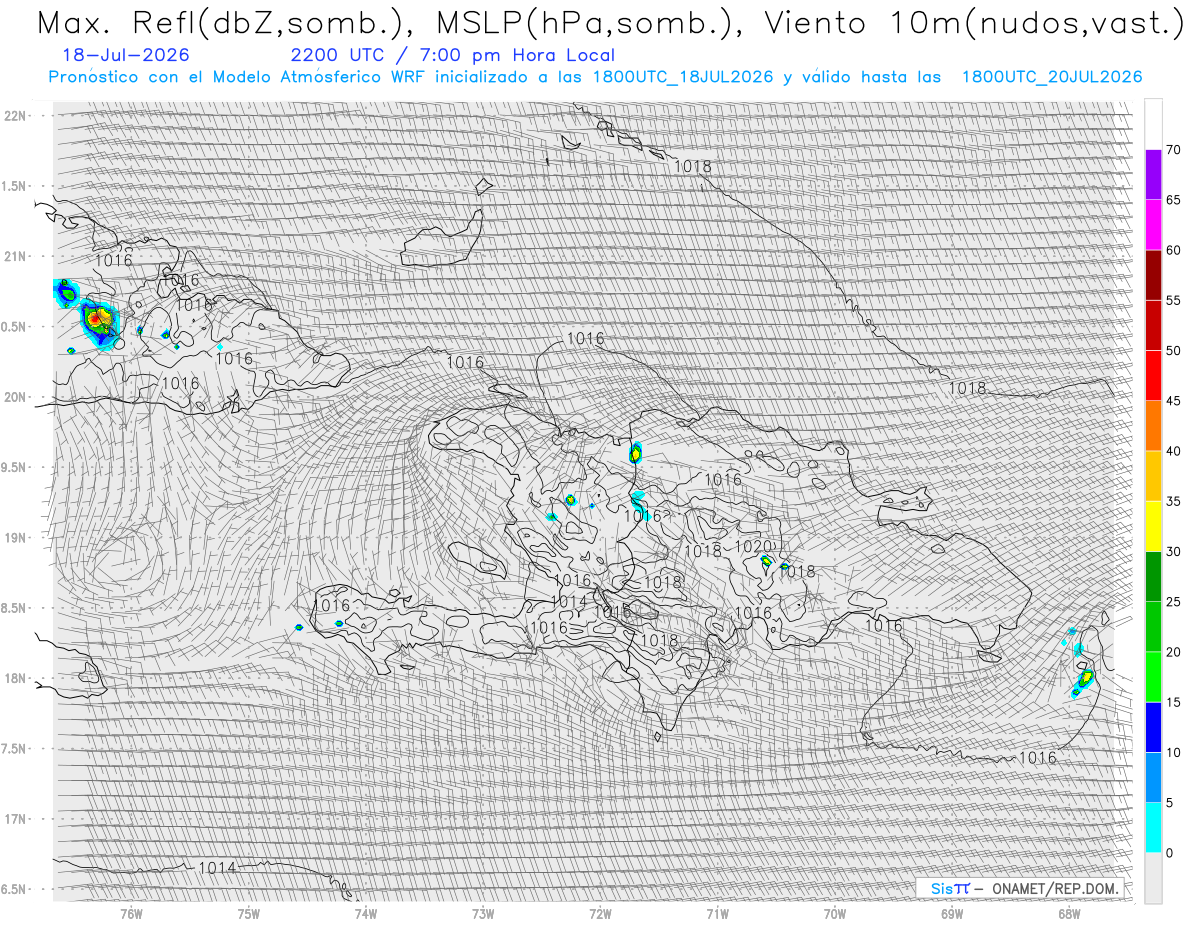Click the 'ONAMET/REP.DOM.' credit label

click(x=1056, y=889)
